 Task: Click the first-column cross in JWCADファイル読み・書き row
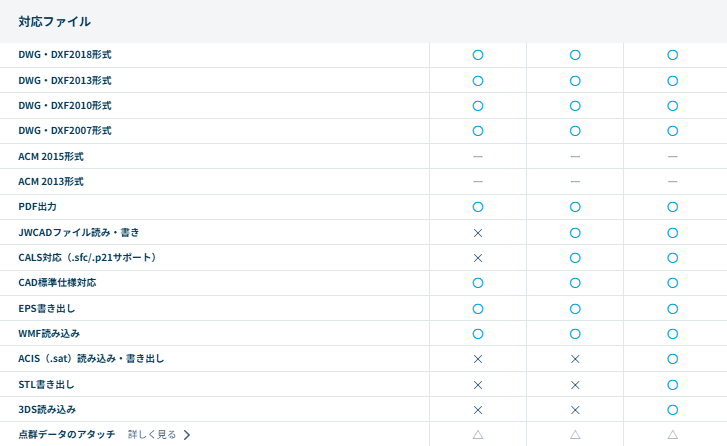[478, 232]
